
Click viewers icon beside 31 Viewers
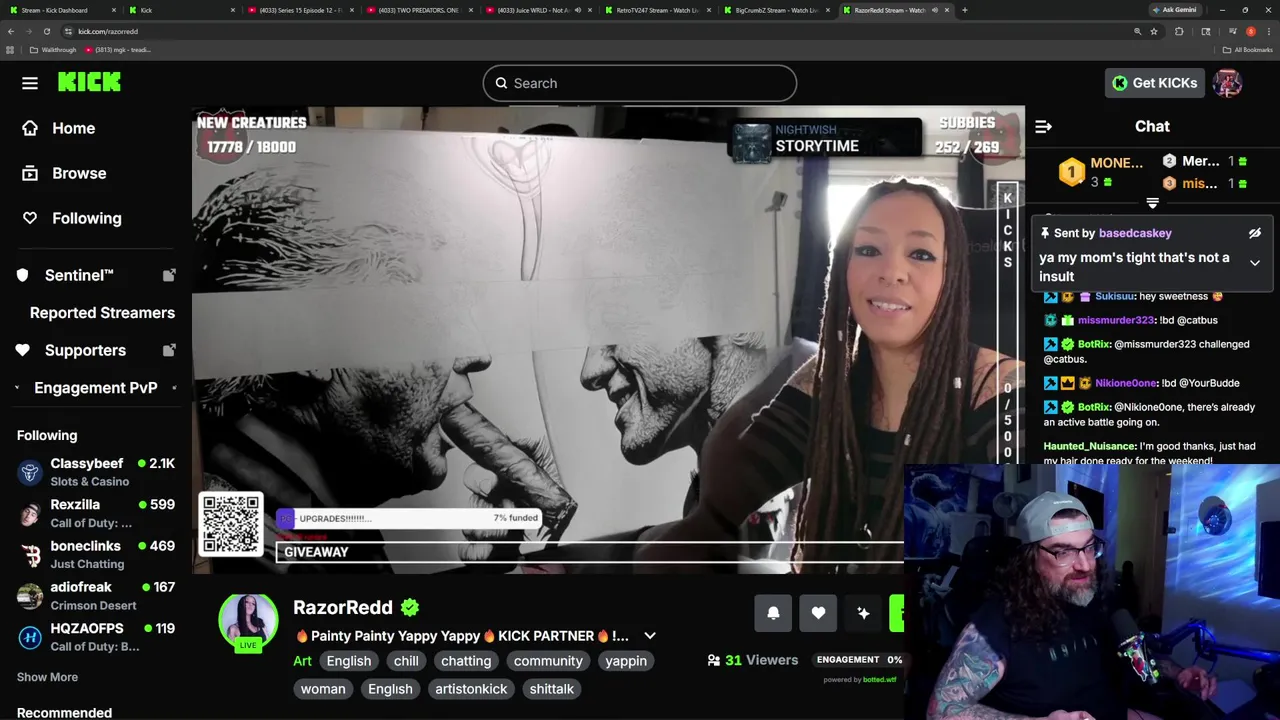coord(714,660)
